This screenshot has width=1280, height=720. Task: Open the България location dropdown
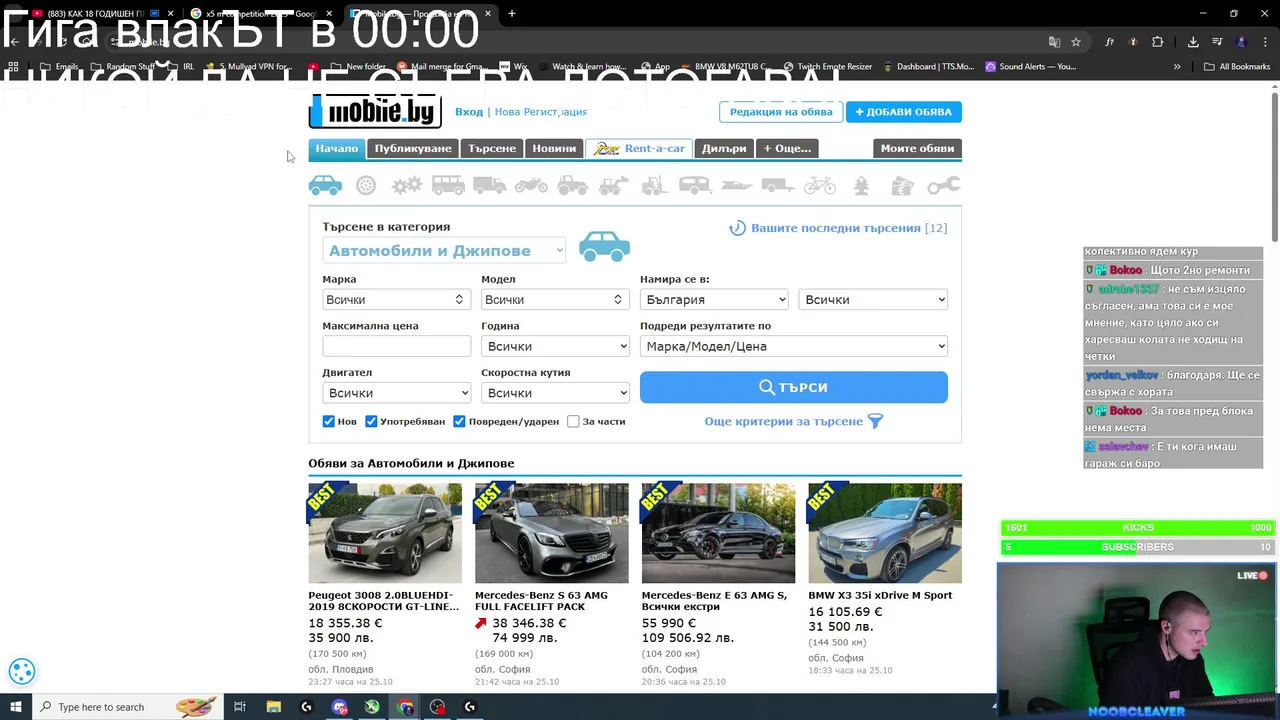pos(714,299)
